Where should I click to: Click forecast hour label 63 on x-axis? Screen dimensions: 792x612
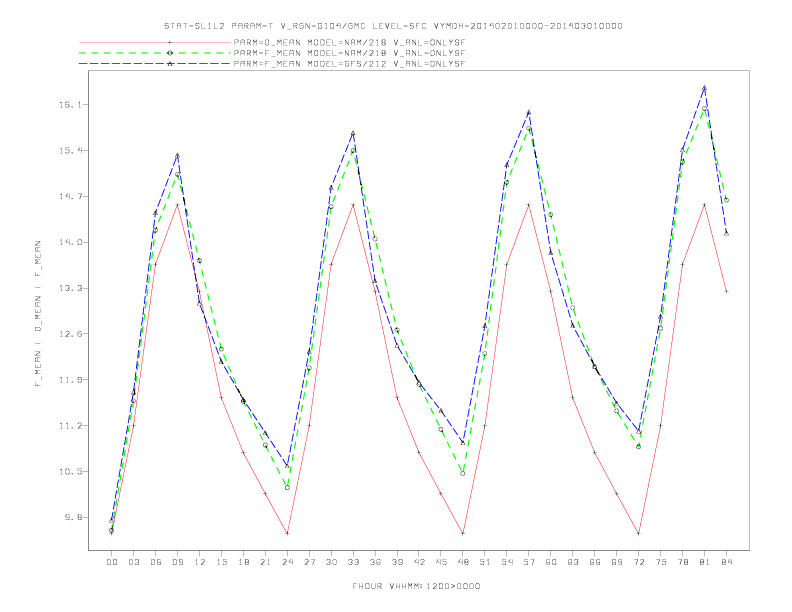573,562
